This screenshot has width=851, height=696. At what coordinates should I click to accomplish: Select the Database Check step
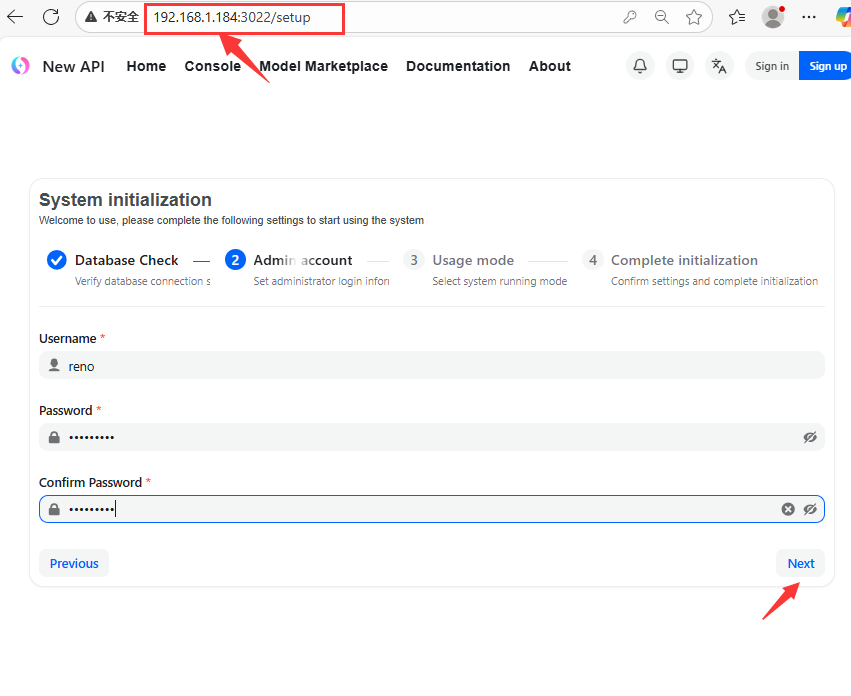coord(127,269)
